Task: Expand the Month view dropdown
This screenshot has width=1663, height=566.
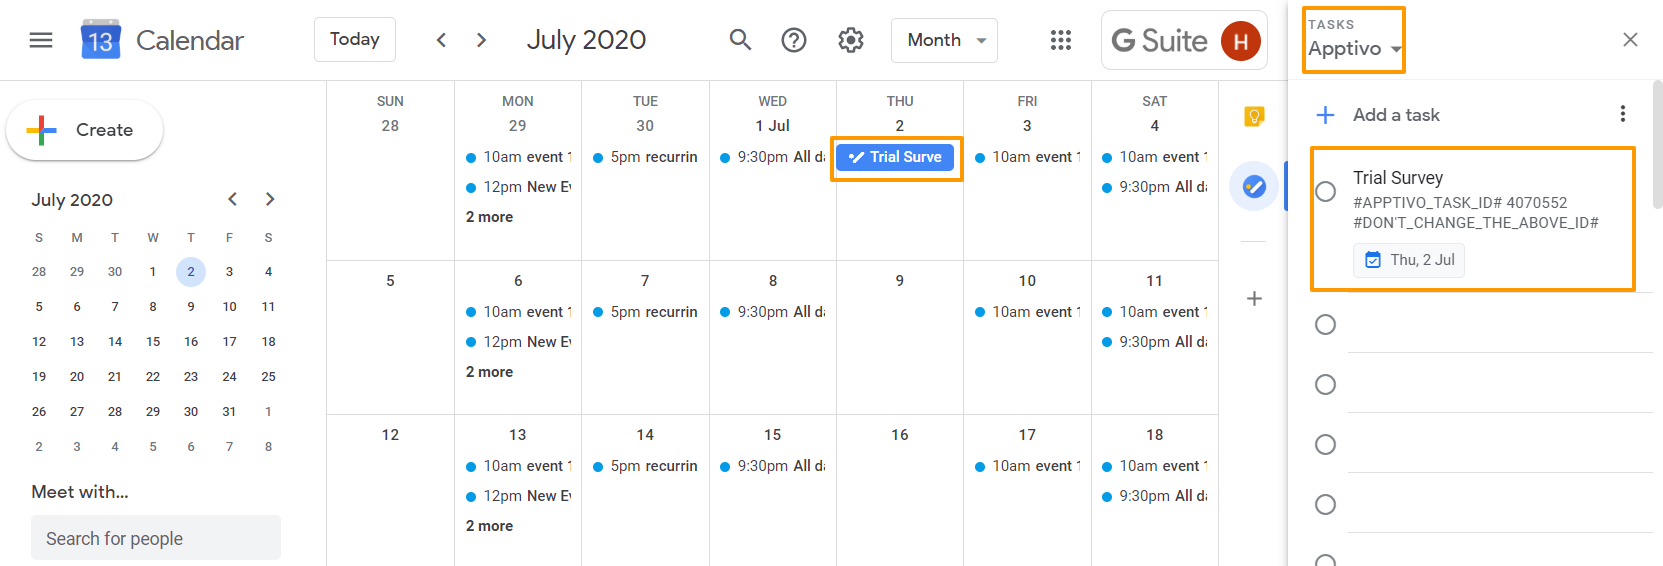Action: pyautogui.click(x=944, y=40)
